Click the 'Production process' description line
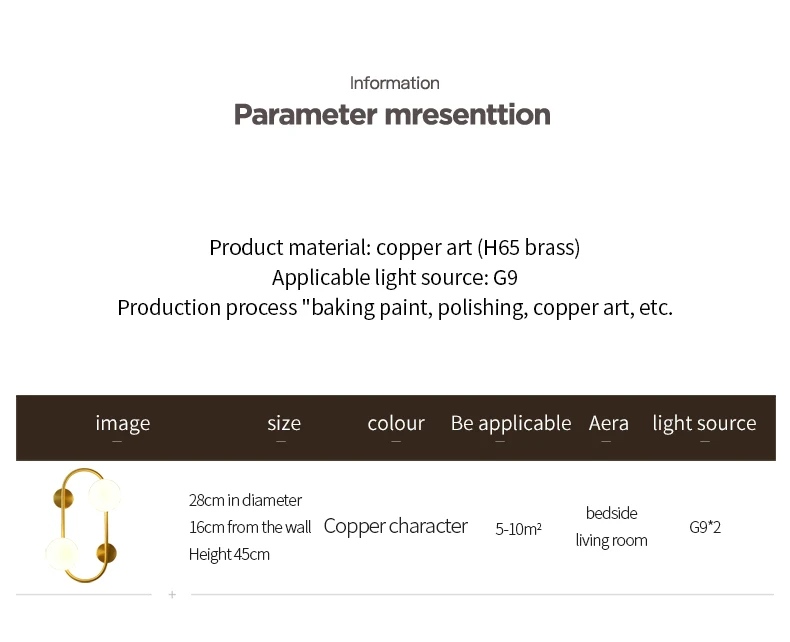 (395, 307)
